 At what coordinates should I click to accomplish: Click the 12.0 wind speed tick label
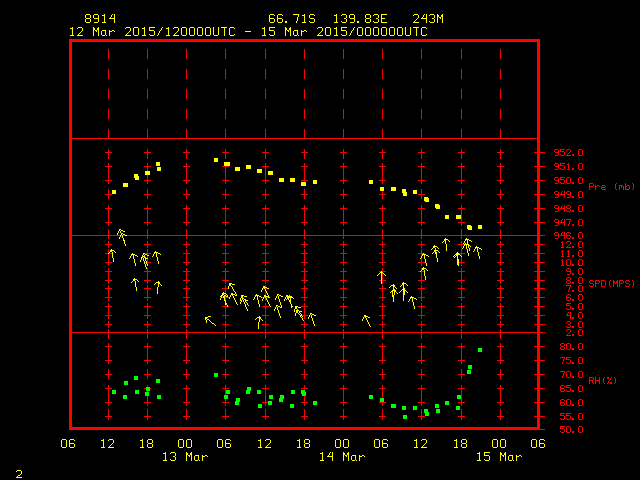click(x=565, y=245)
